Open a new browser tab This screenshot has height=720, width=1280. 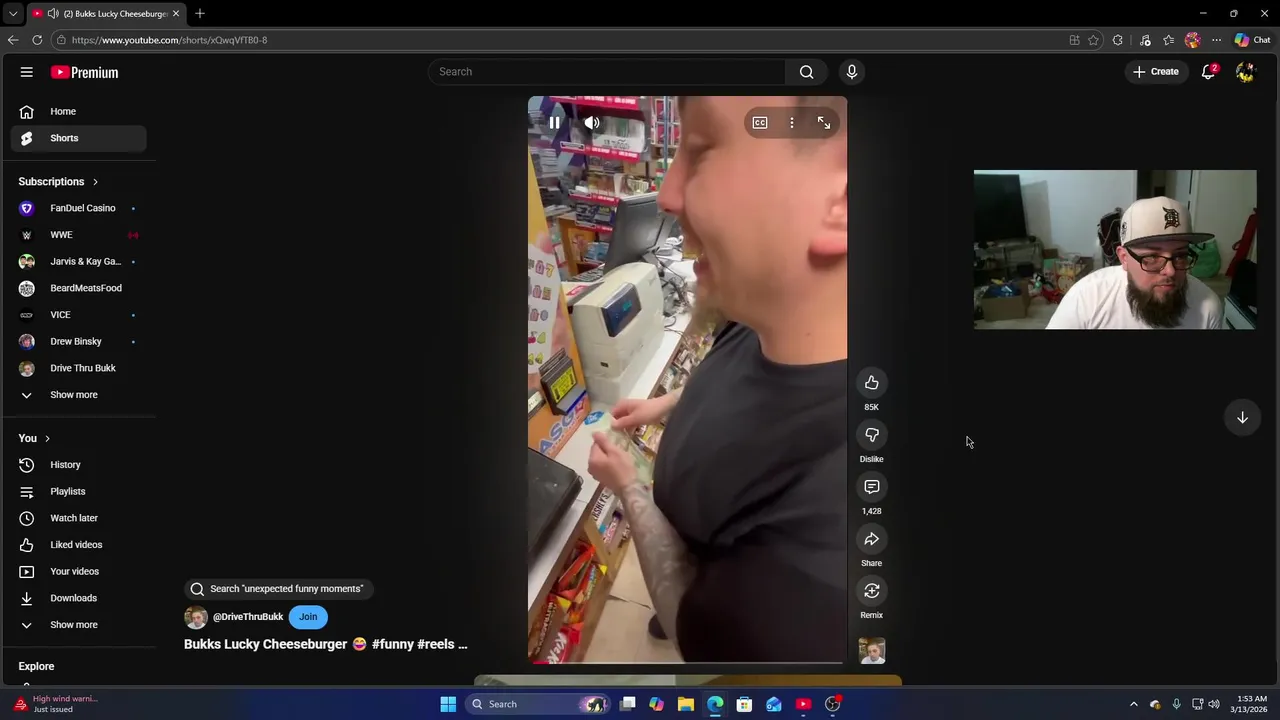200,14
